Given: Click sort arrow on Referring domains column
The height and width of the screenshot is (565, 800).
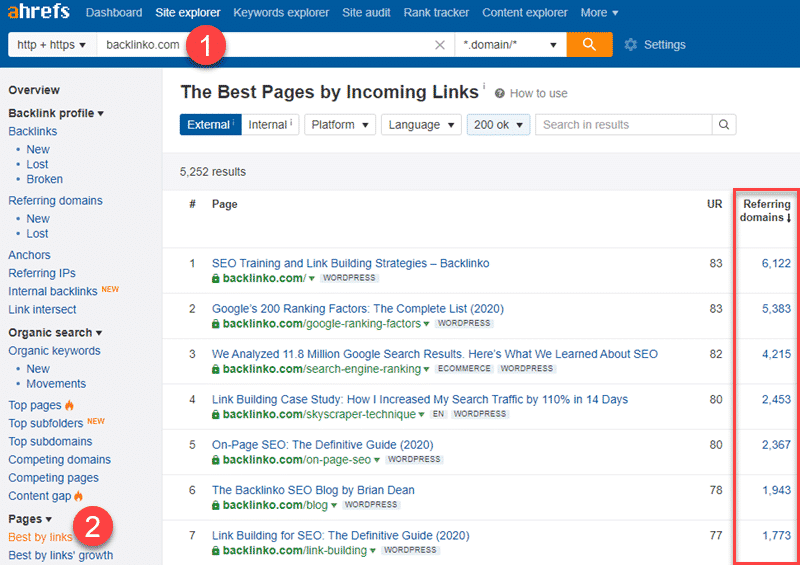Looking at the screenshot, I should [x=788, y=218].
